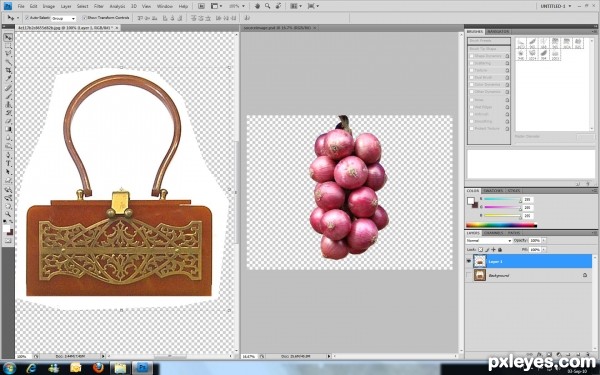Enable Texture checkbox in Brushes panel
The height and width of the screenshot is (375, 600).
pyautogui.click(x=472, y=70)
